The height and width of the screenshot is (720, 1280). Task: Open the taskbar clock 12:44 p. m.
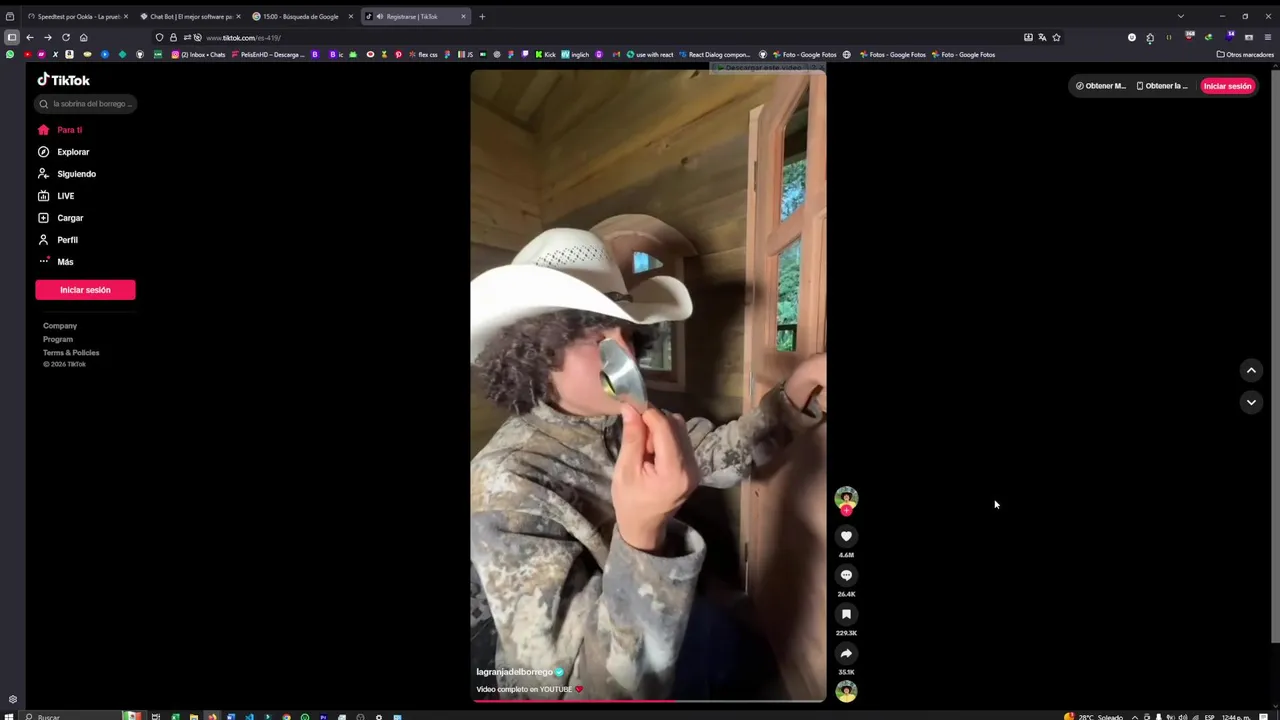coord(1236,716)
